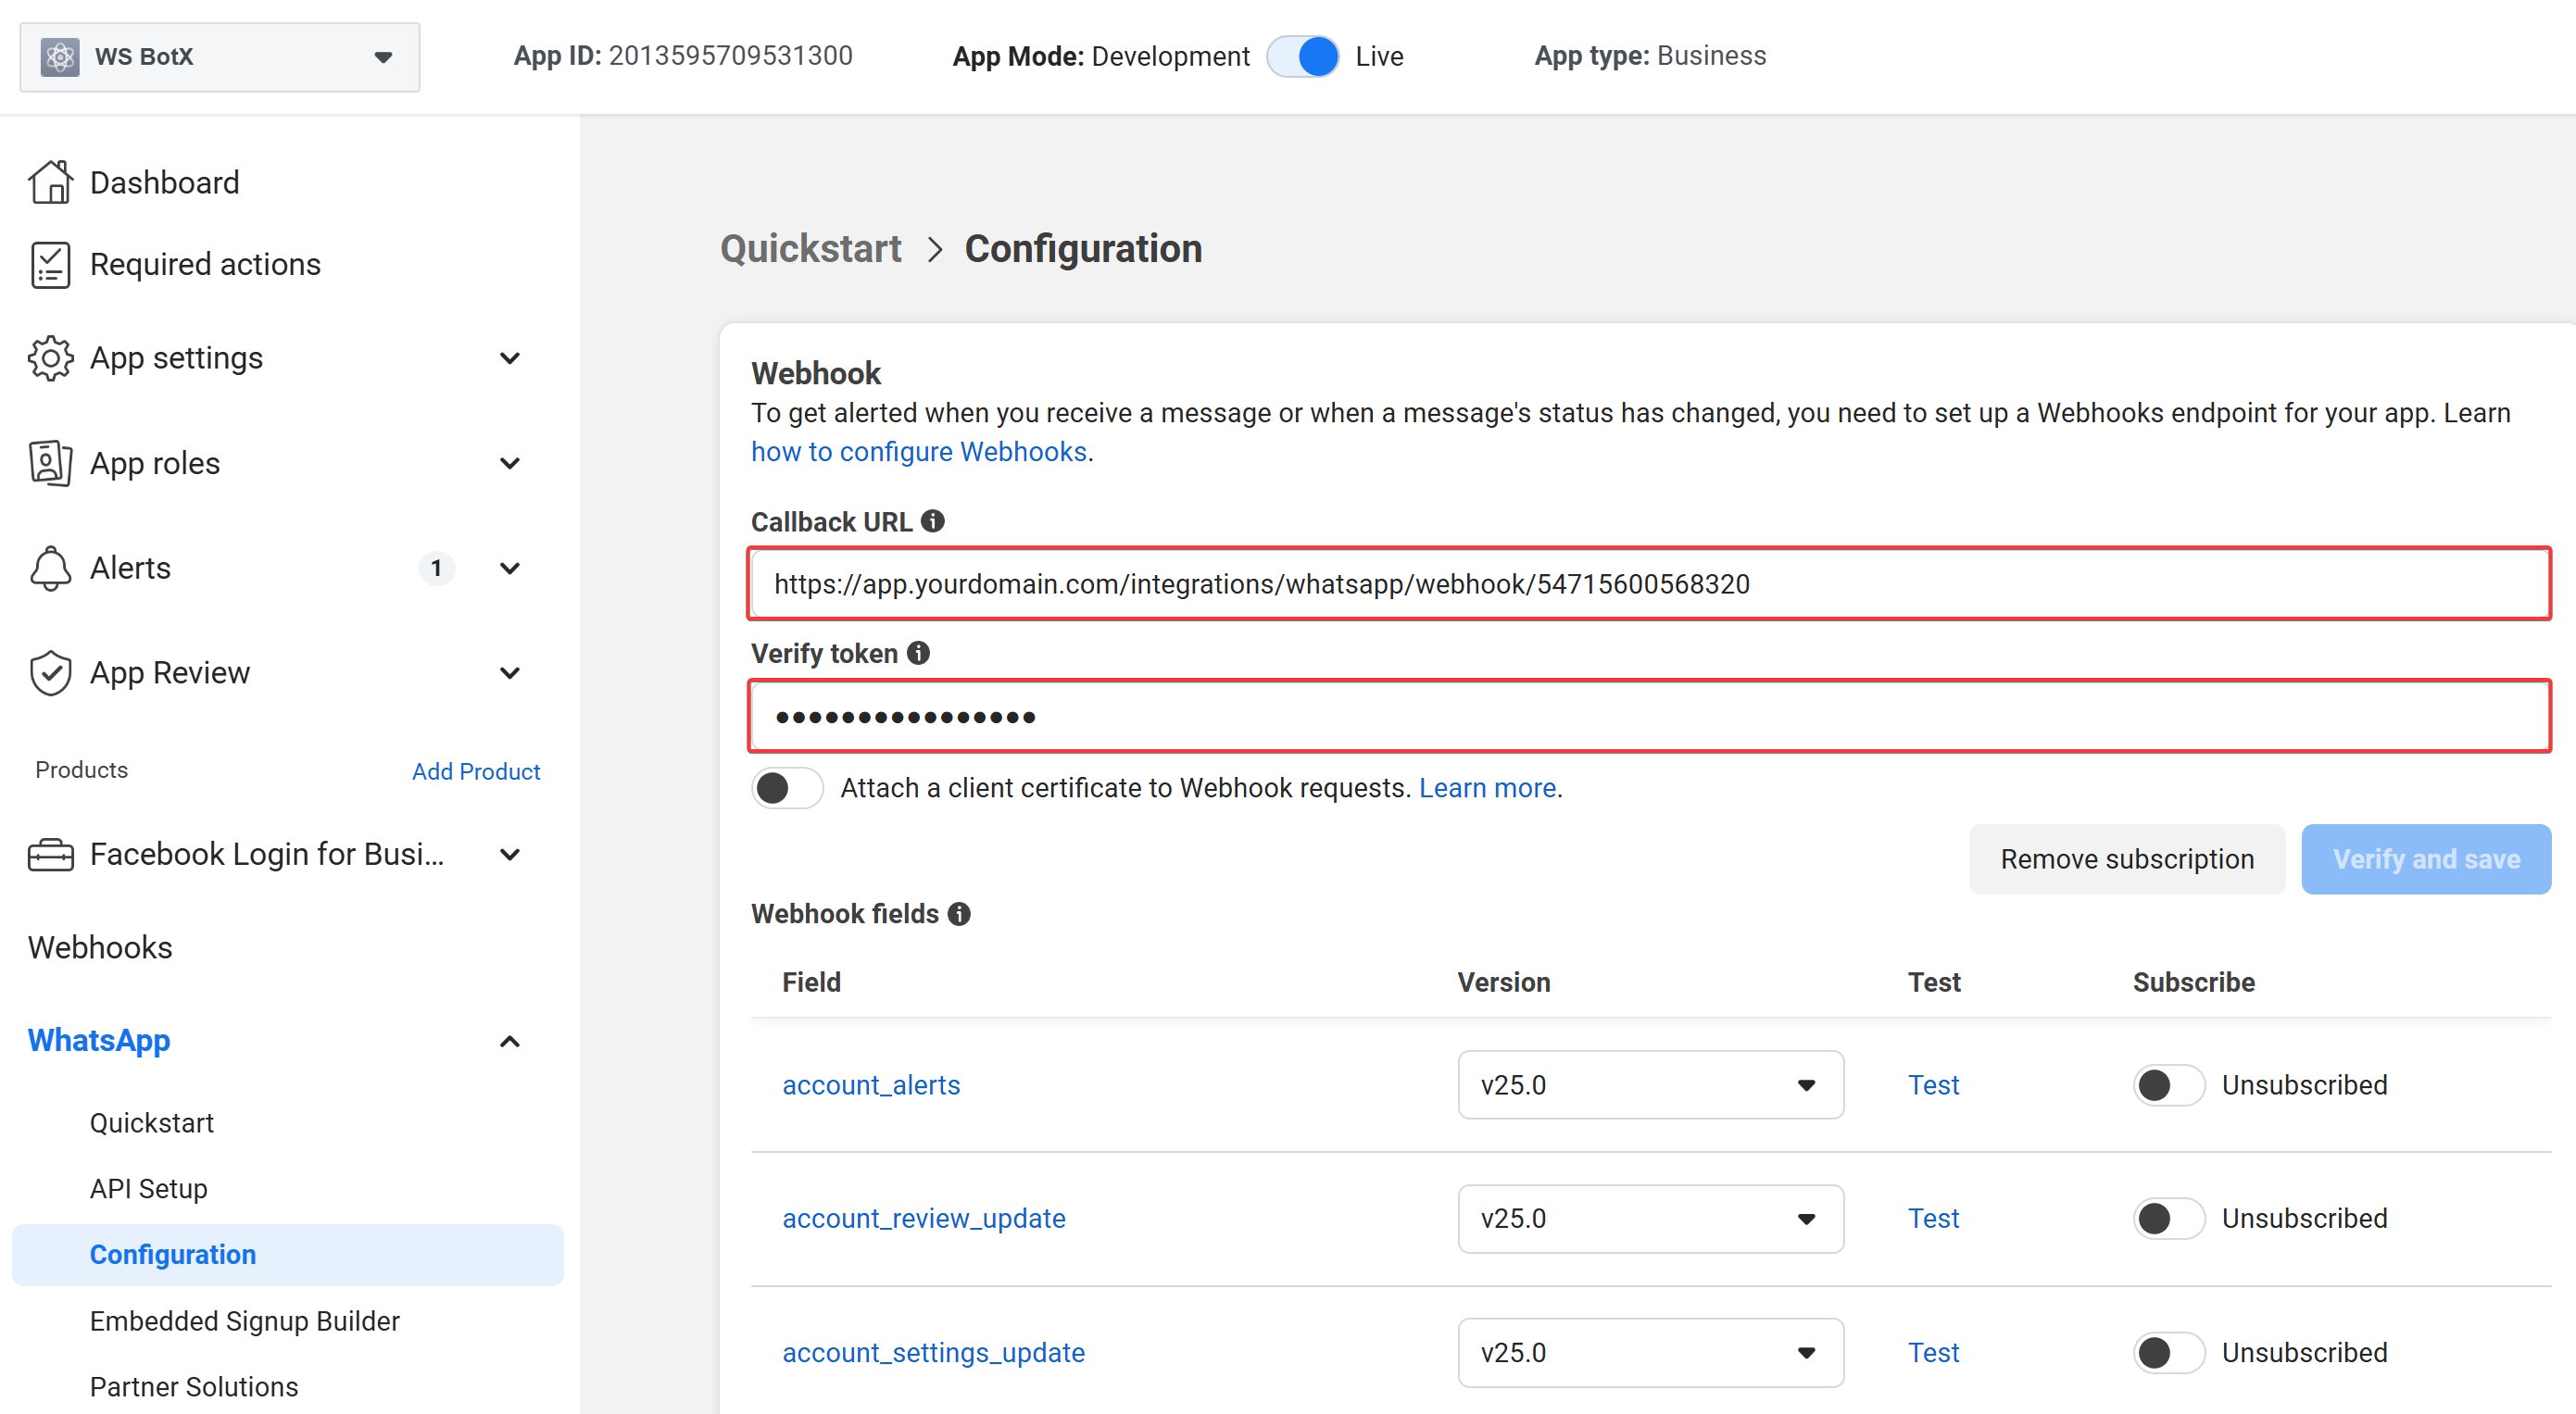The image size is (2576, 1414).
Task: Click the App ID number 2013595709531300
Action: click(731, 56)
